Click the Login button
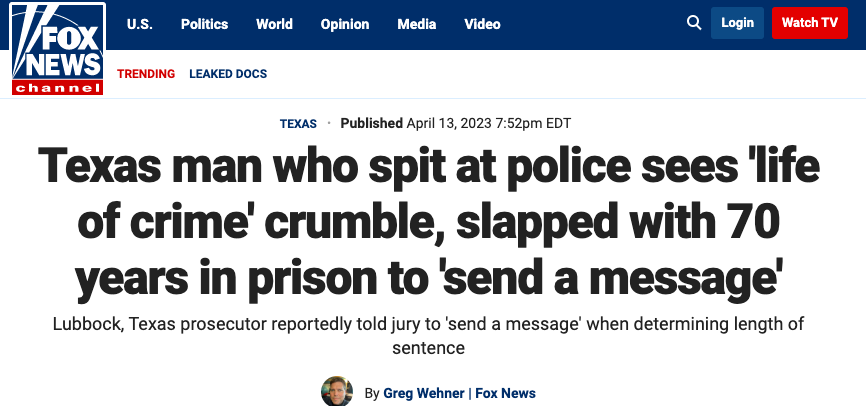Viewport: 866px width, 406px height. click(x=737, y=23)
